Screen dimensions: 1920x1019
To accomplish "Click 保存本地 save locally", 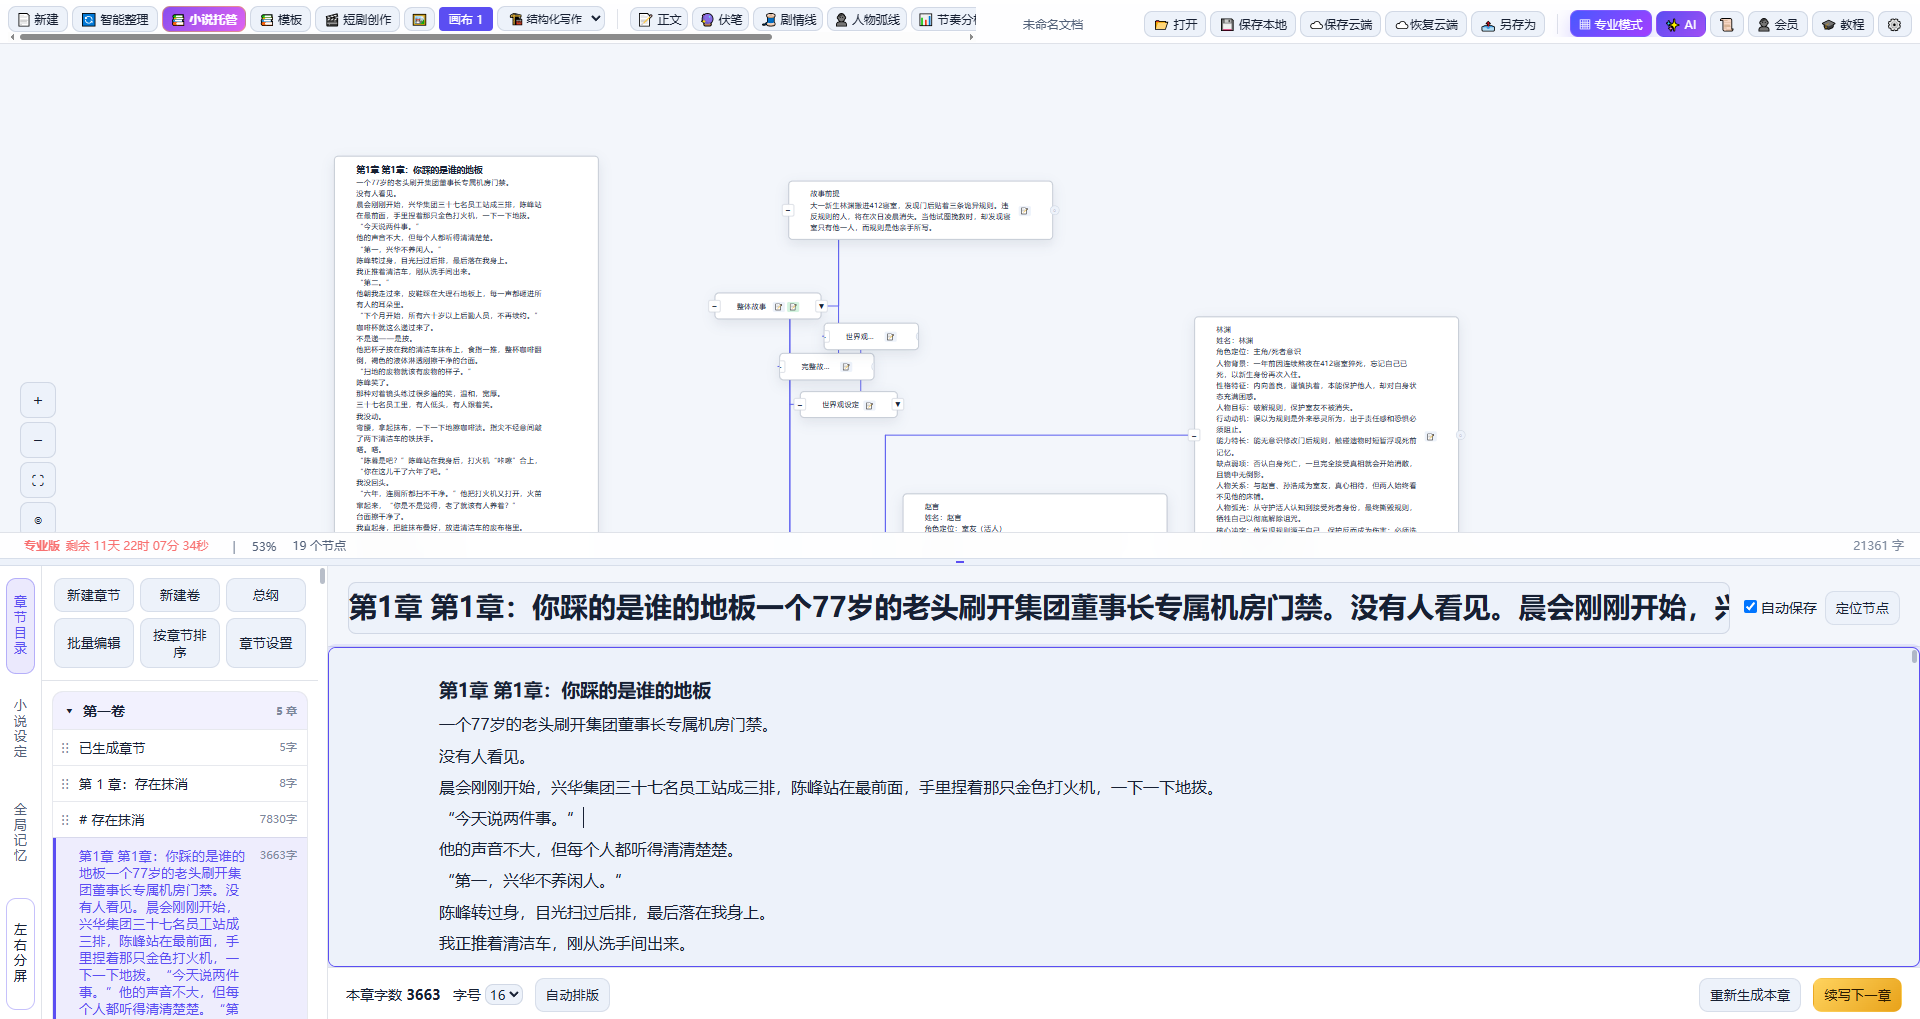I will click(1253, 24).
